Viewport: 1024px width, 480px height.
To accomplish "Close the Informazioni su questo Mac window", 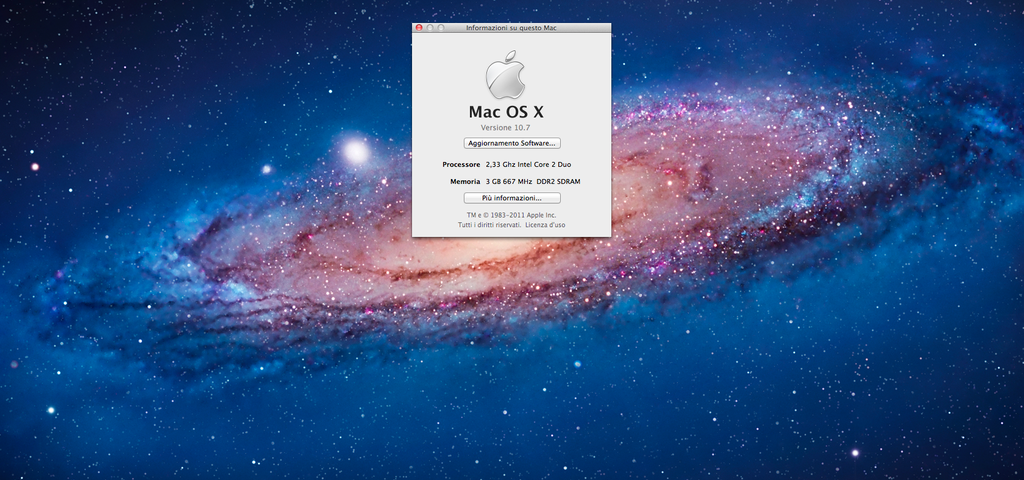I will (x=419, y=28).
